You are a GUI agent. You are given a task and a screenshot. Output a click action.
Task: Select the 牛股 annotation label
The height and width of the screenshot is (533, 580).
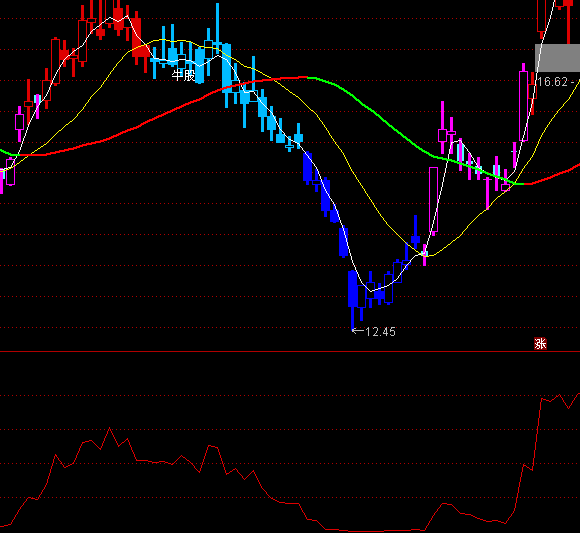coord(184,75)
